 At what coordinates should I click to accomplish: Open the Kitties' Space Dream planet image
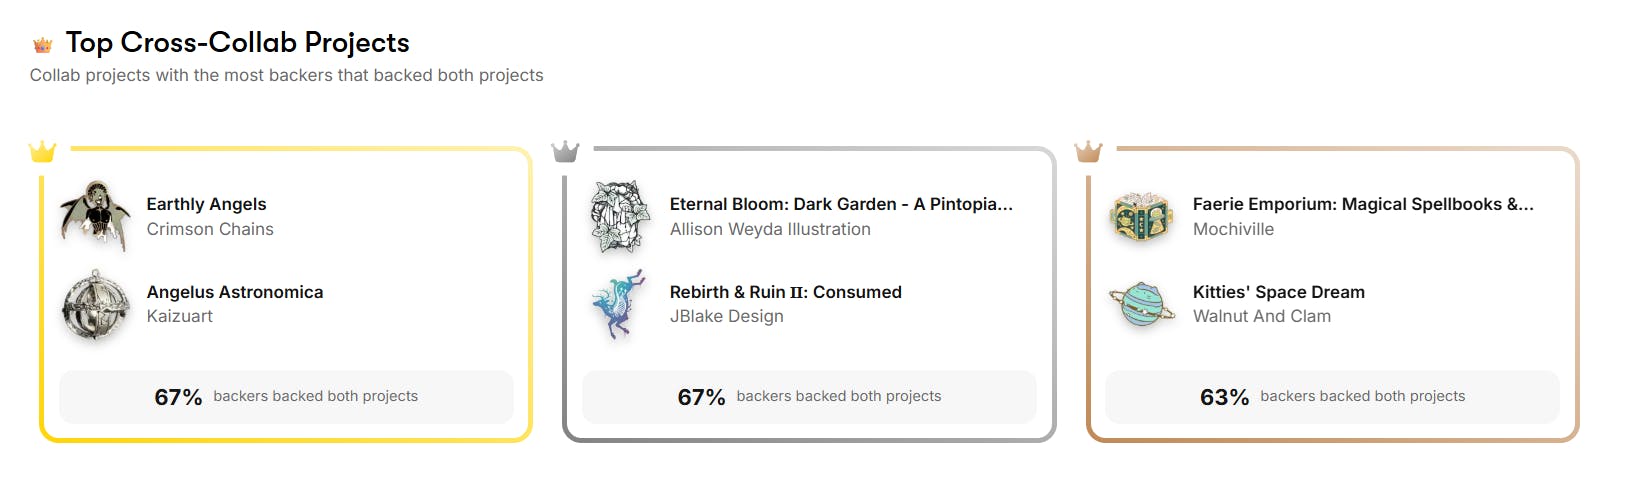pyautogui.click(x=1142, y=305)
